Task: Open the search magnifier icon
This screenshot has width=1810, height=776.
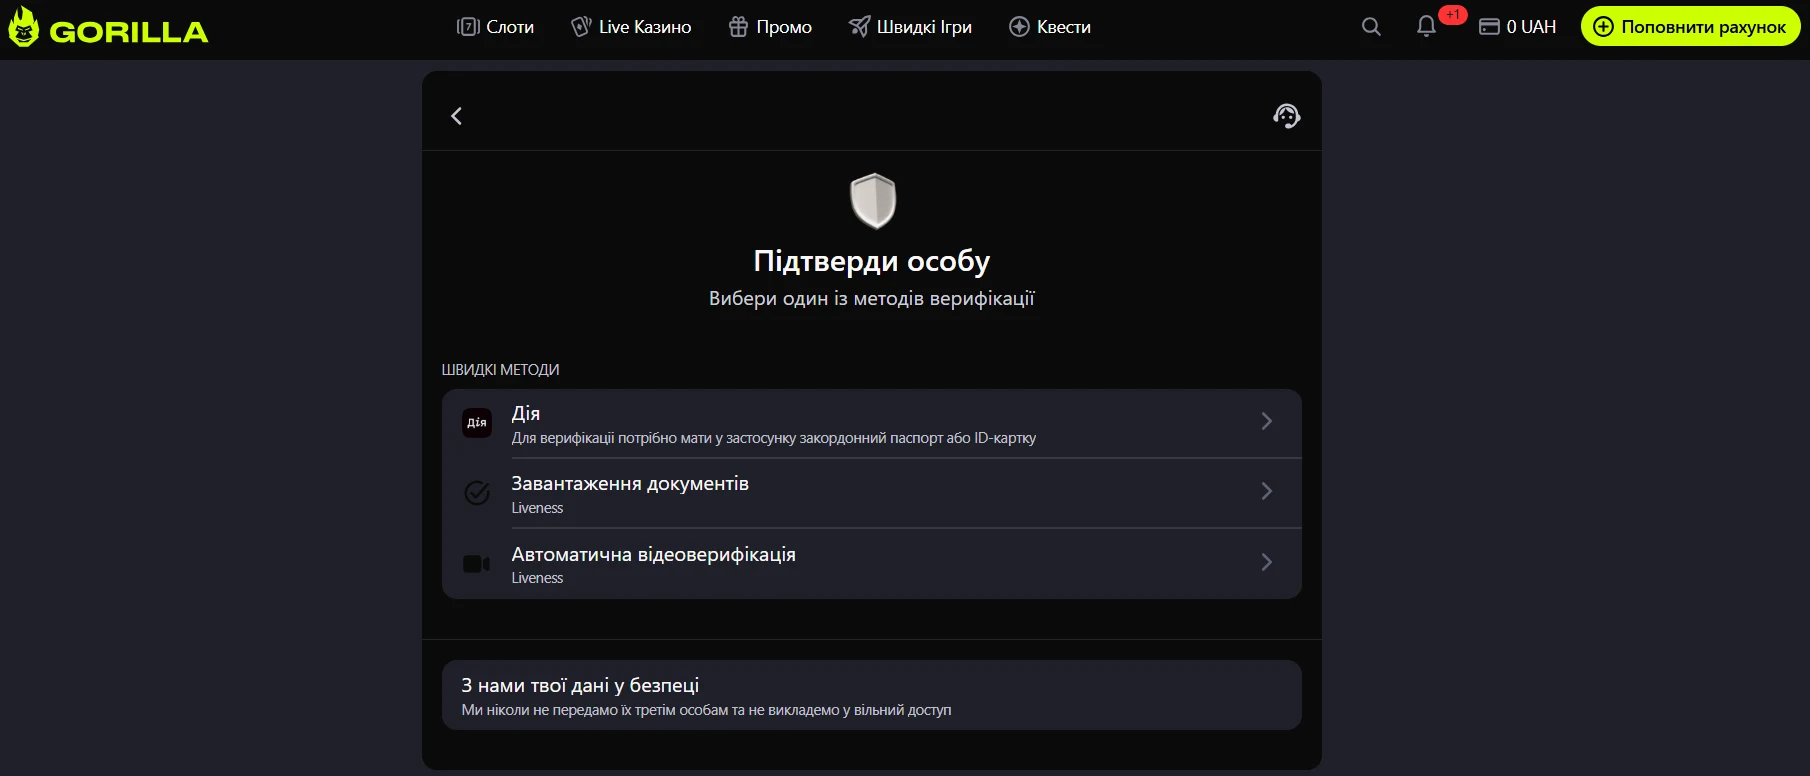Action: click(1371, 27)
